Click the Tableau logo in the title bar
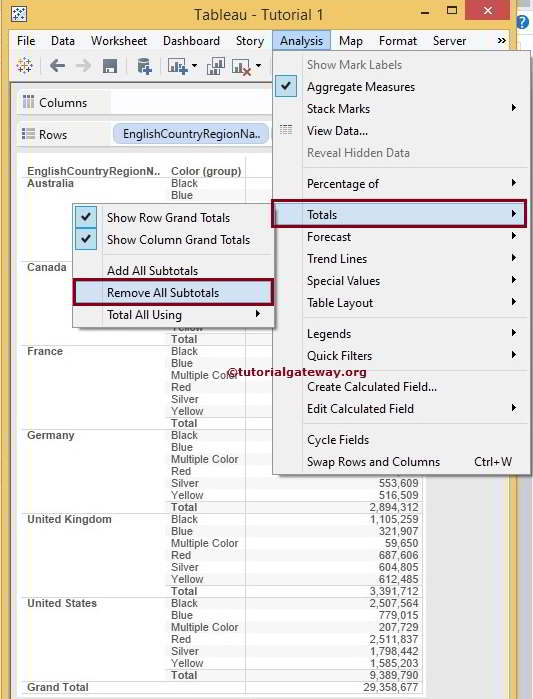The height and width of the screenshot is (699, 533). (19, 14)
